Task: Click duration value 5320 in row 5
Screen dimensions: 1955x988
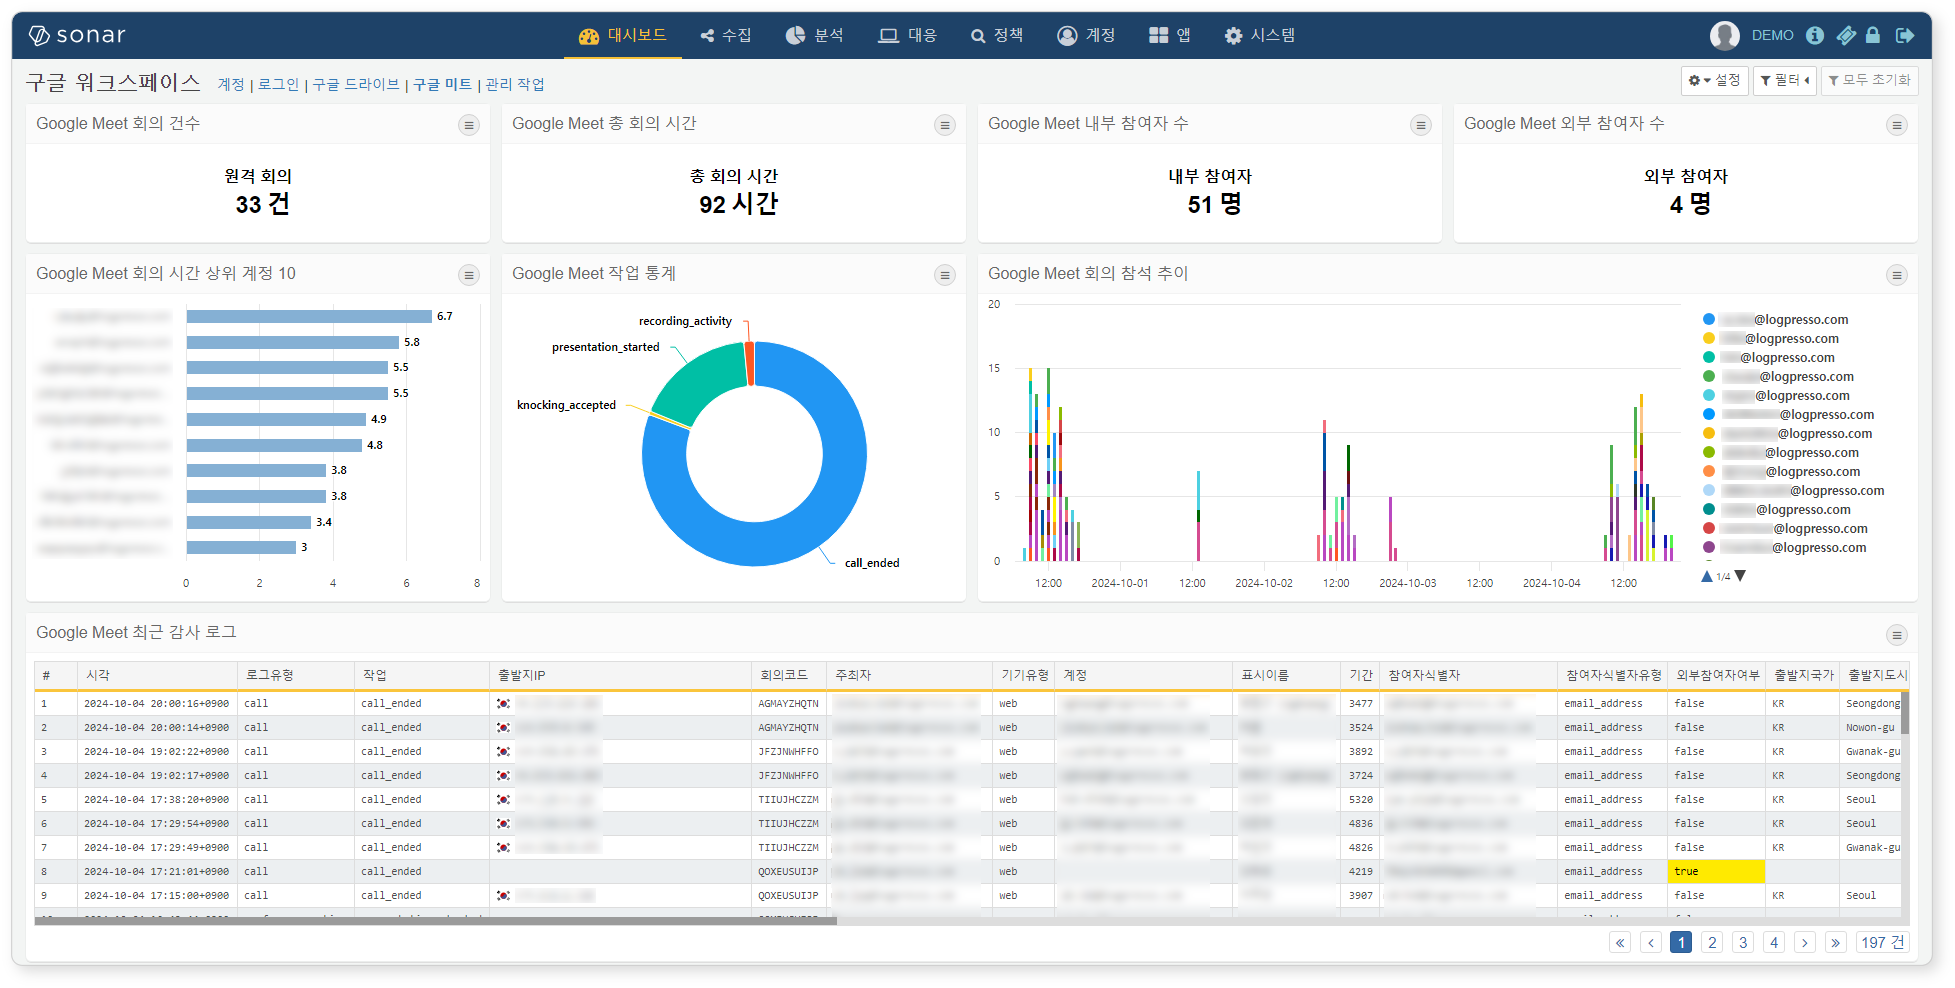Action: coord(1360,800)
